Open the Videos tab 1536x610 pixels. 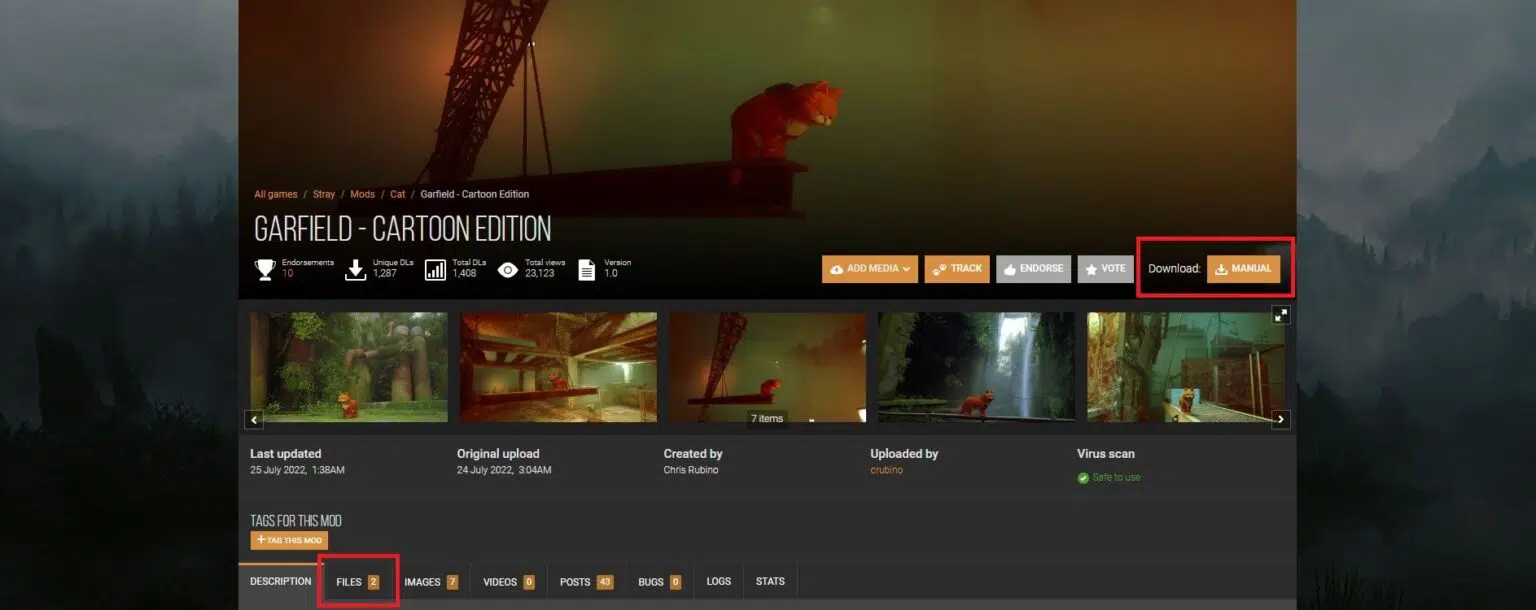(x=509, y=582)
